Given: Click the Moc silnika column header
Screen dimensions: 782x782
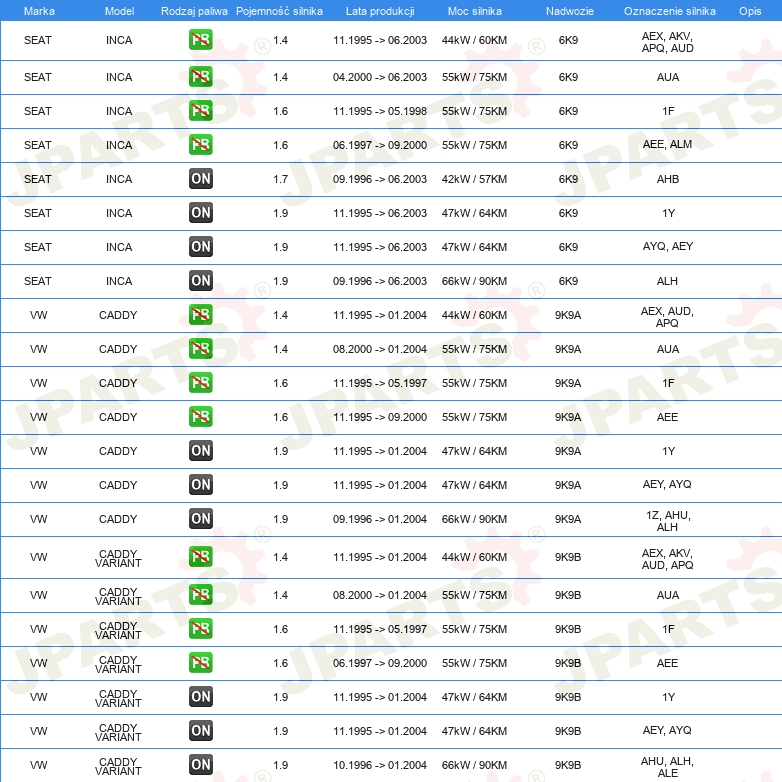Looking at the screenshot, I should [x=474, y=11].
